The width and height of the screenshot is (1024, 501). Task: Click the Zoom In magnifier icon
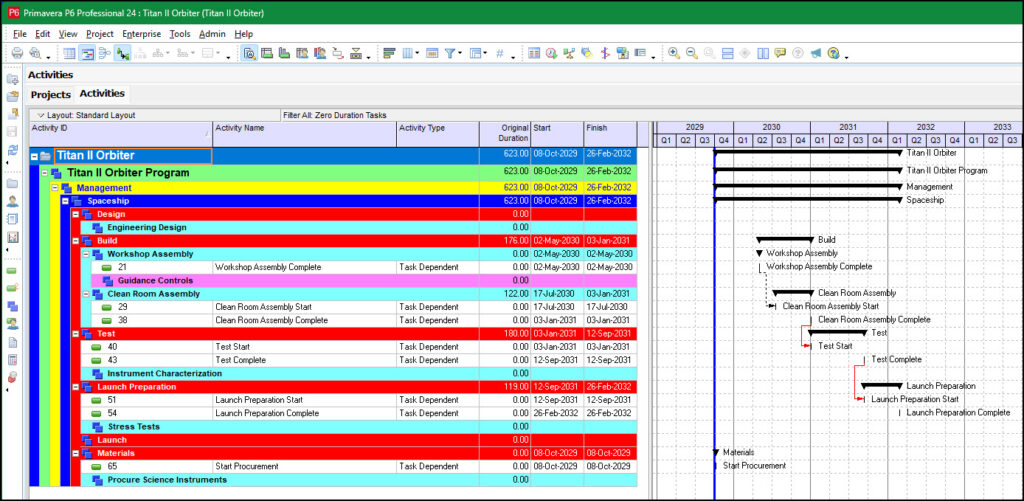(x=674, y=54)
